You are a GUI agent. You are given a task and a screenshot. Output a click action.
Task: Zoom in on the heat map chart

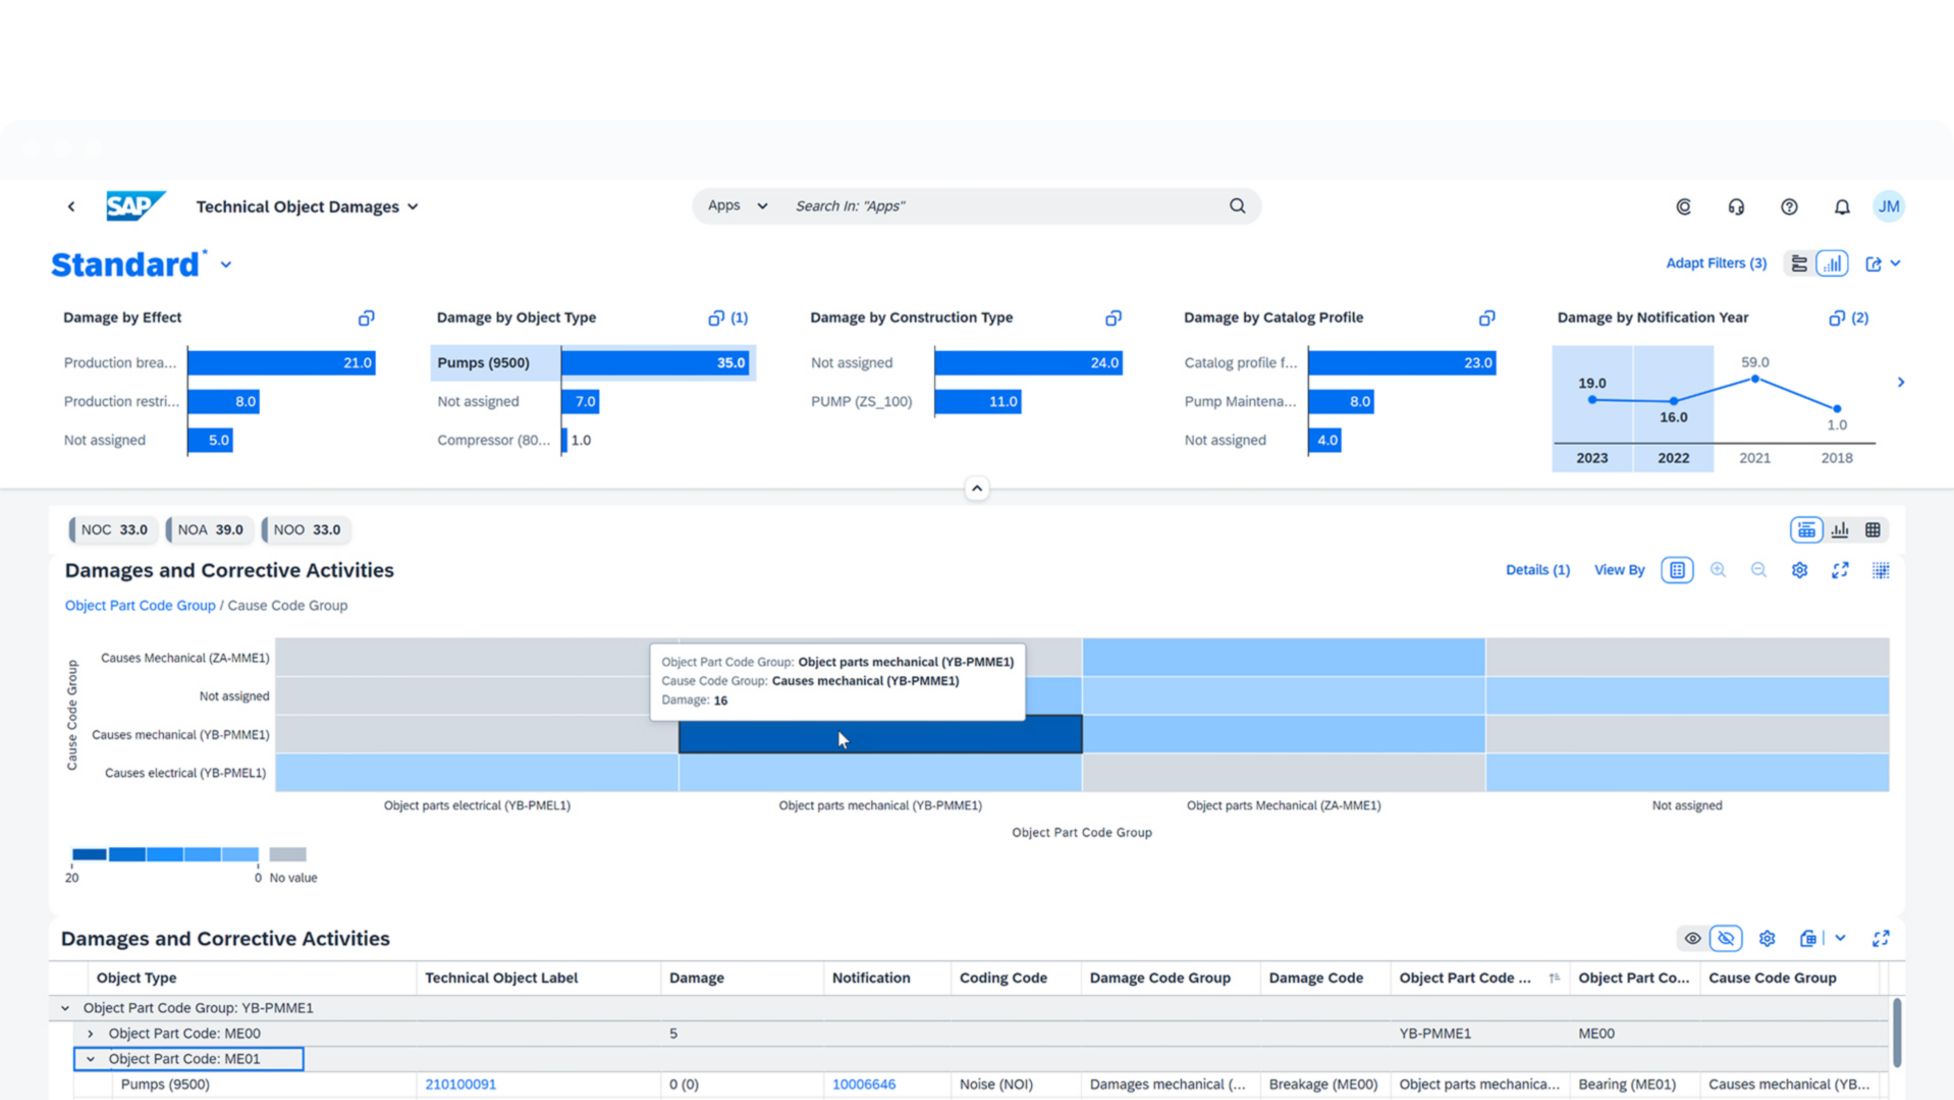coord(1718,570)
